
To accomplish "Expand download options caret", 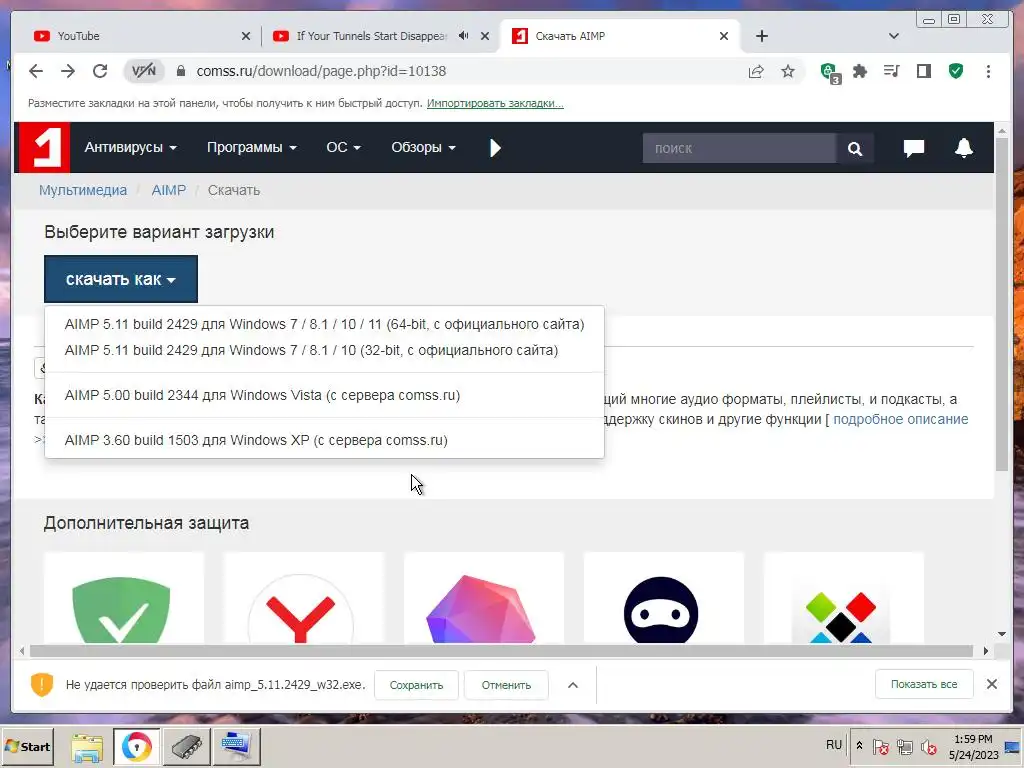I will coord(573,685).
